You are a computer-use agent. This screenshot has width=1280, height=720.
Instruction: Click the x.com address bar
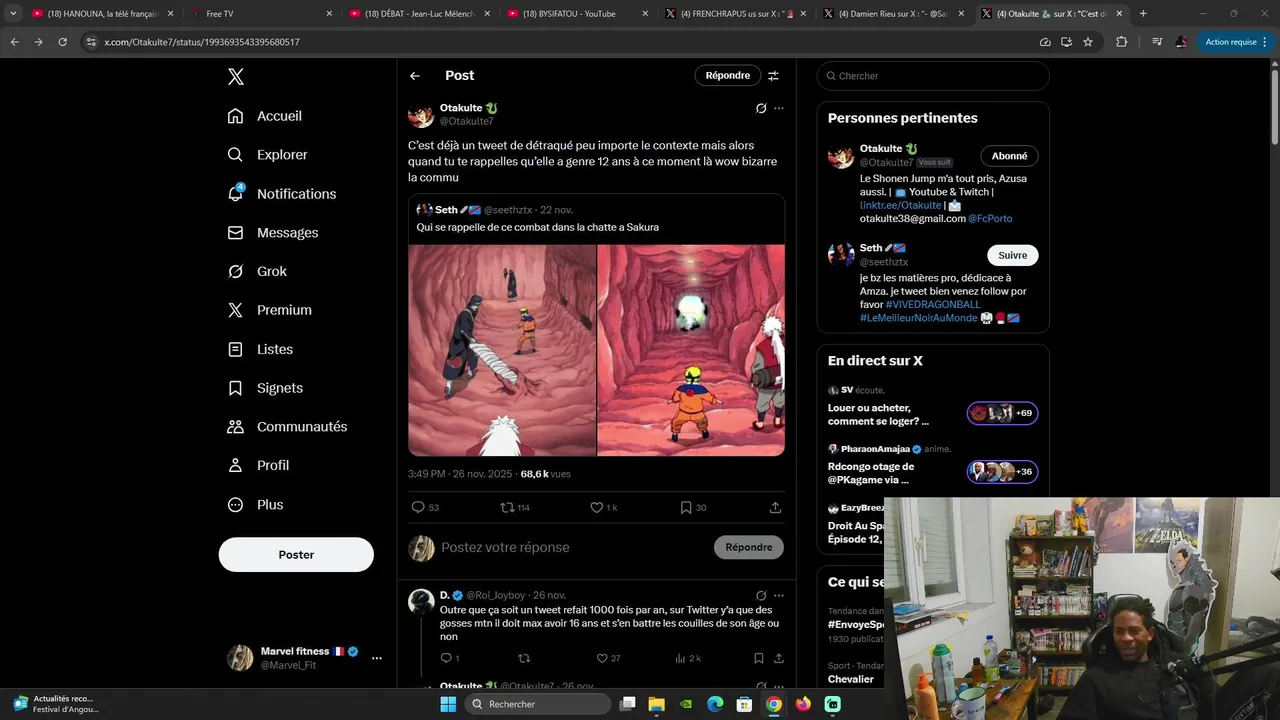pos(560,42)
